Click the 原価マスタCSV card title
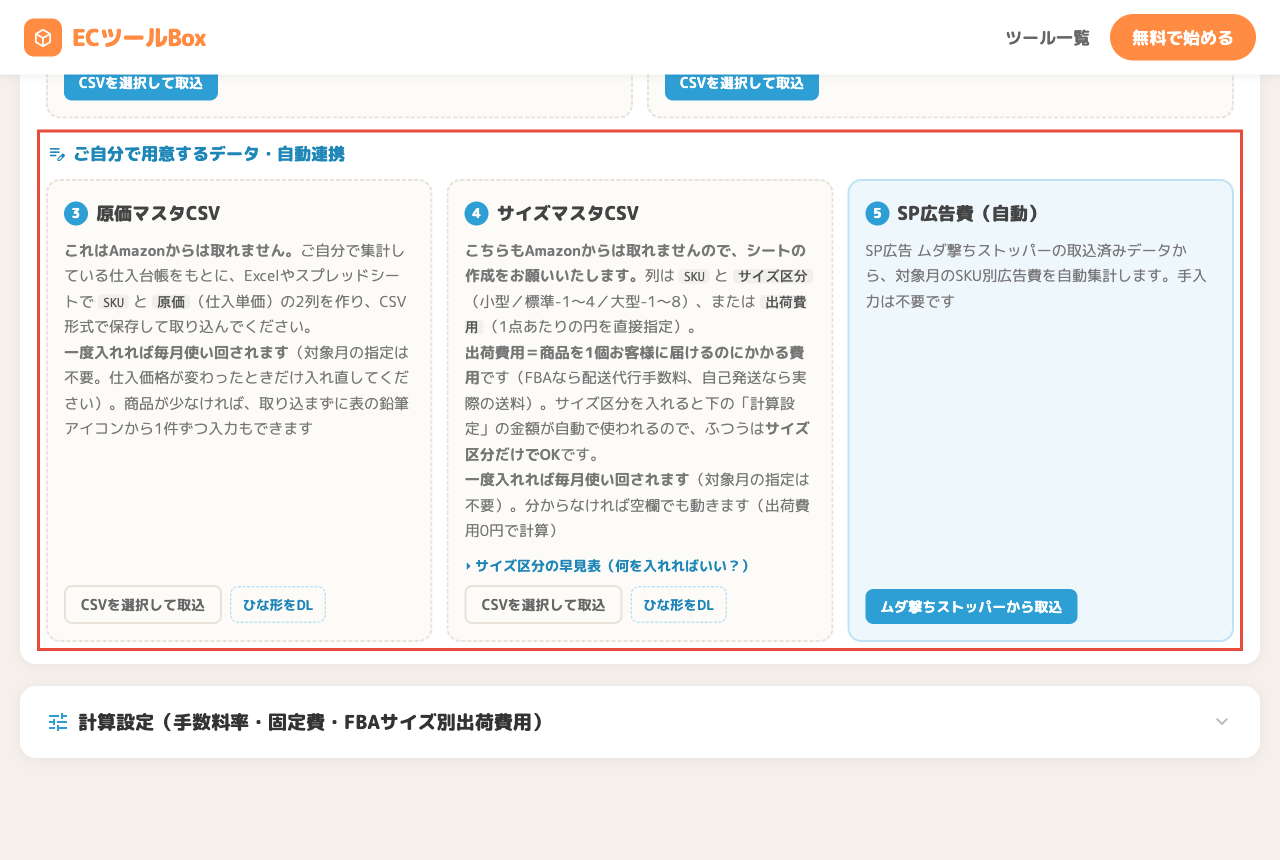 click(158, 213)
